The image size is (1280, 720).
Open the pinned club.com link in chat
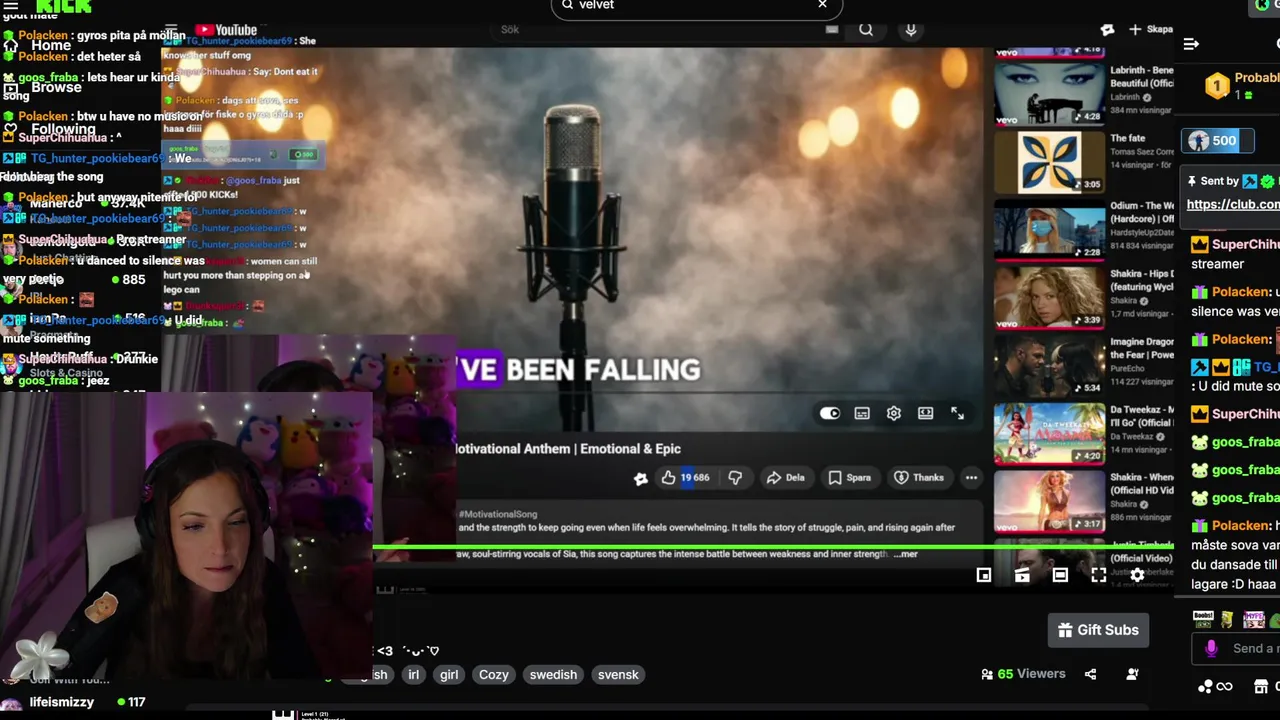(x=1233, y=204)
